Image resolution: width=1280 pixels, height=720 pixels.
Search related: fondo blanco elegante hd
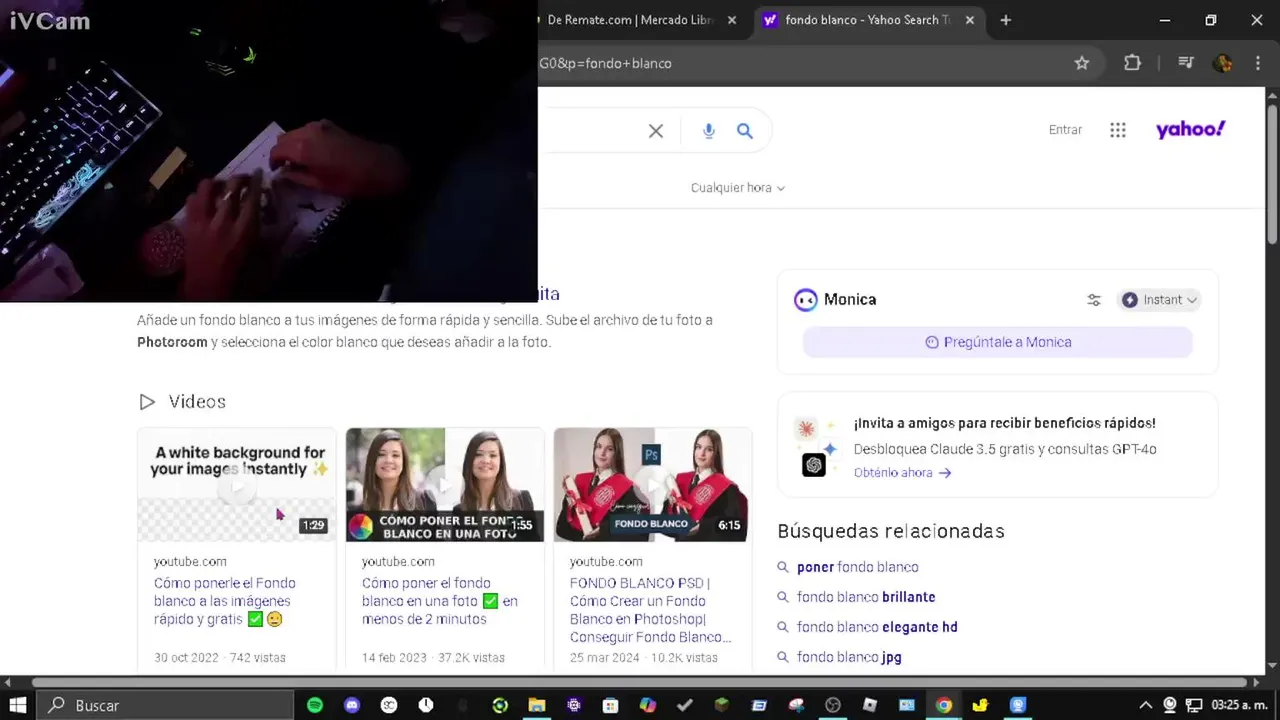point(877,627)
